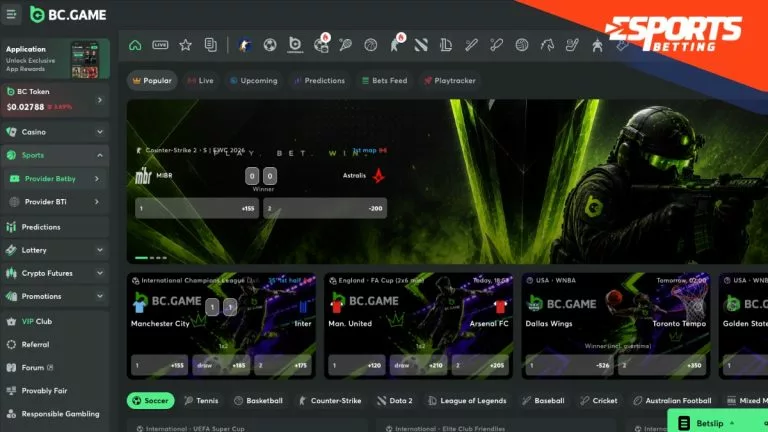This screenshot has width=768, height=432.
Task: Select the cricket bat icon
Action: (x=496, y=45)
